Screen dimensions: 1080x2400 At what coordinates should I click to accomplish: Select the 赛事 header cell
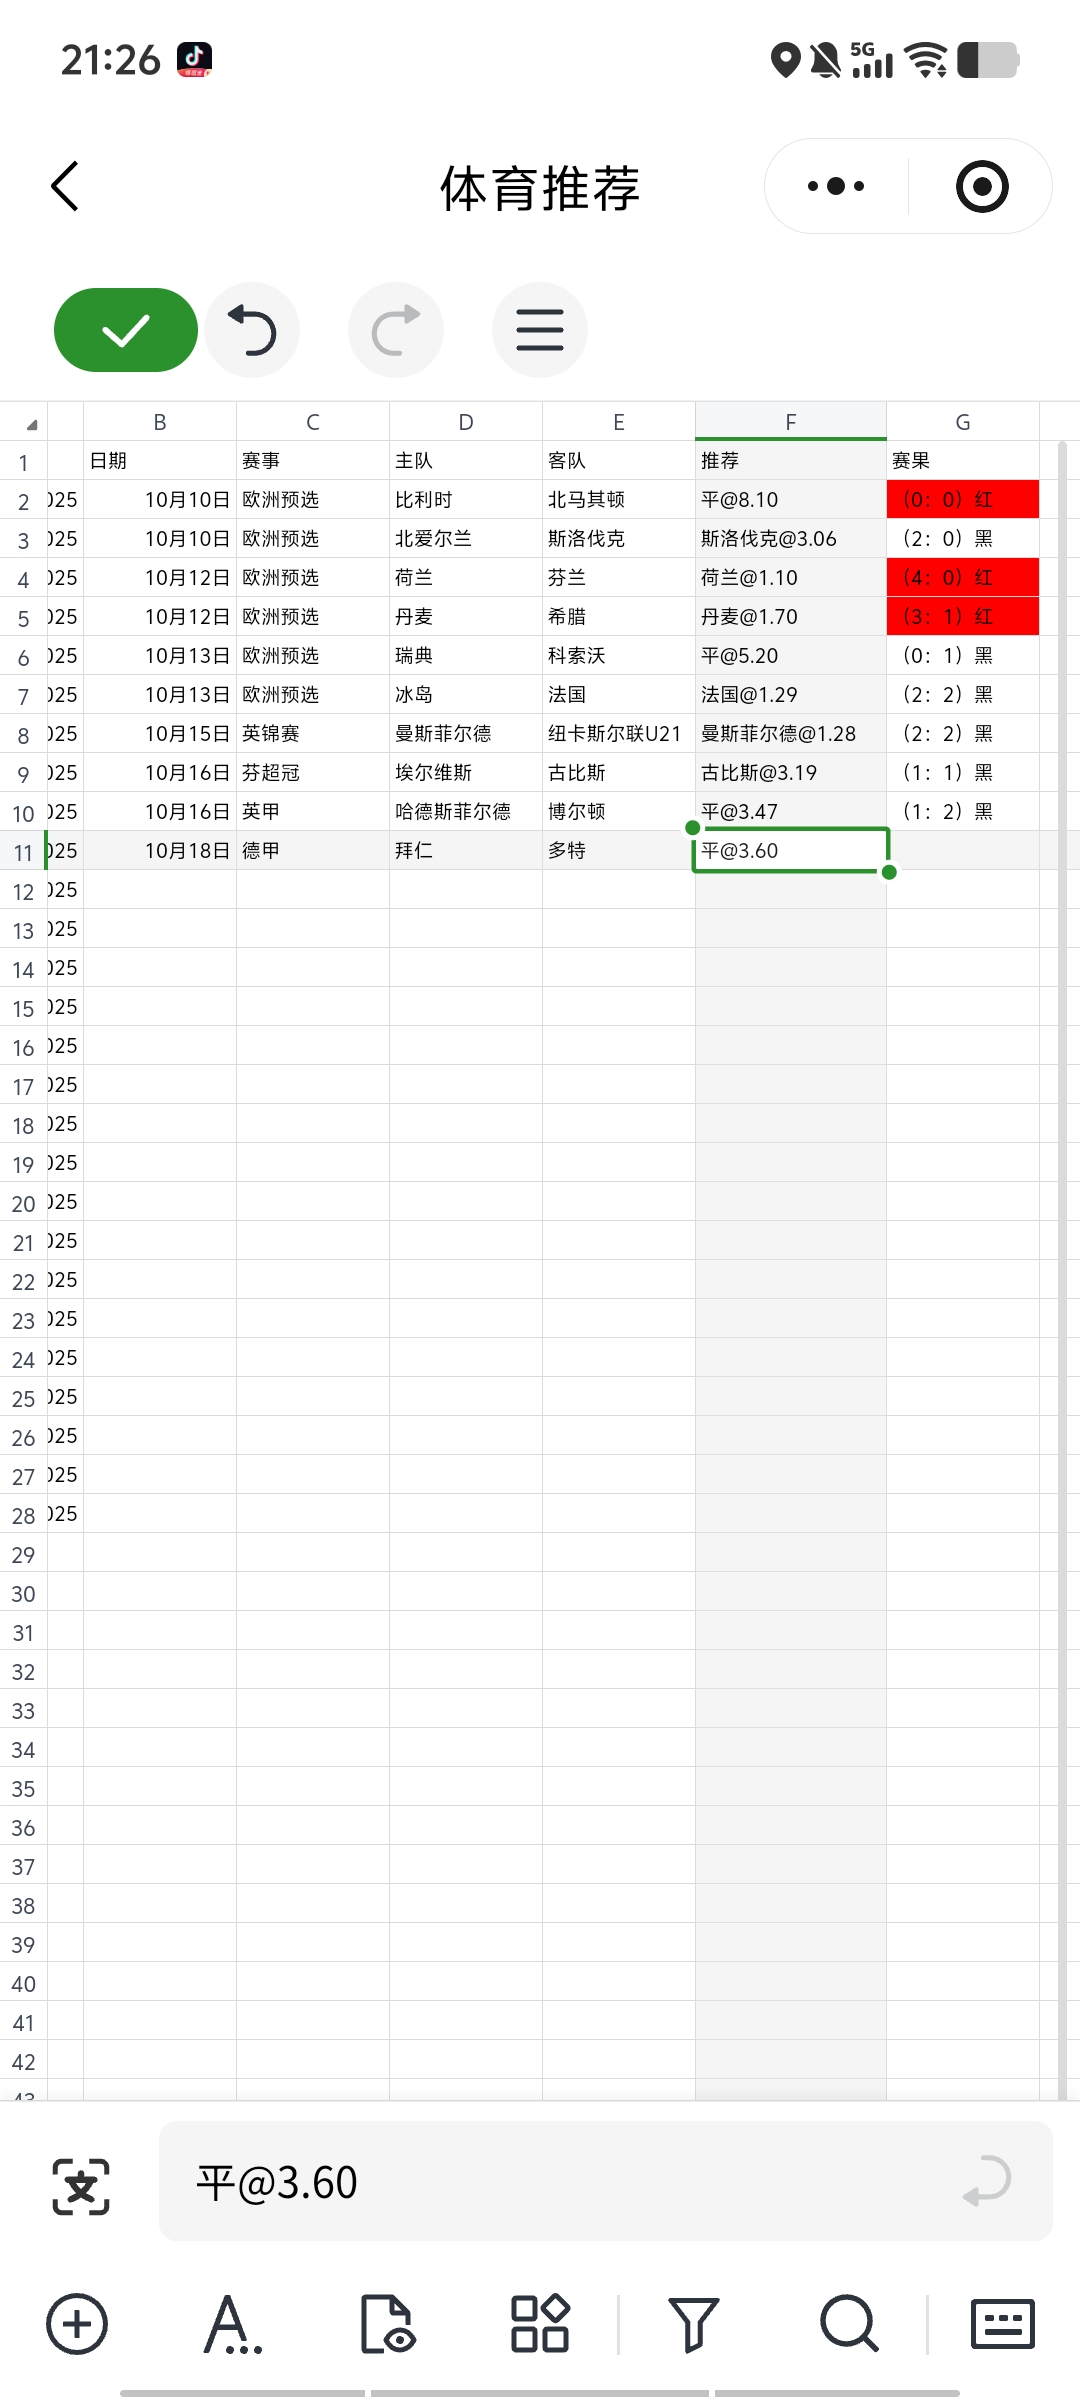coord(313,461)
